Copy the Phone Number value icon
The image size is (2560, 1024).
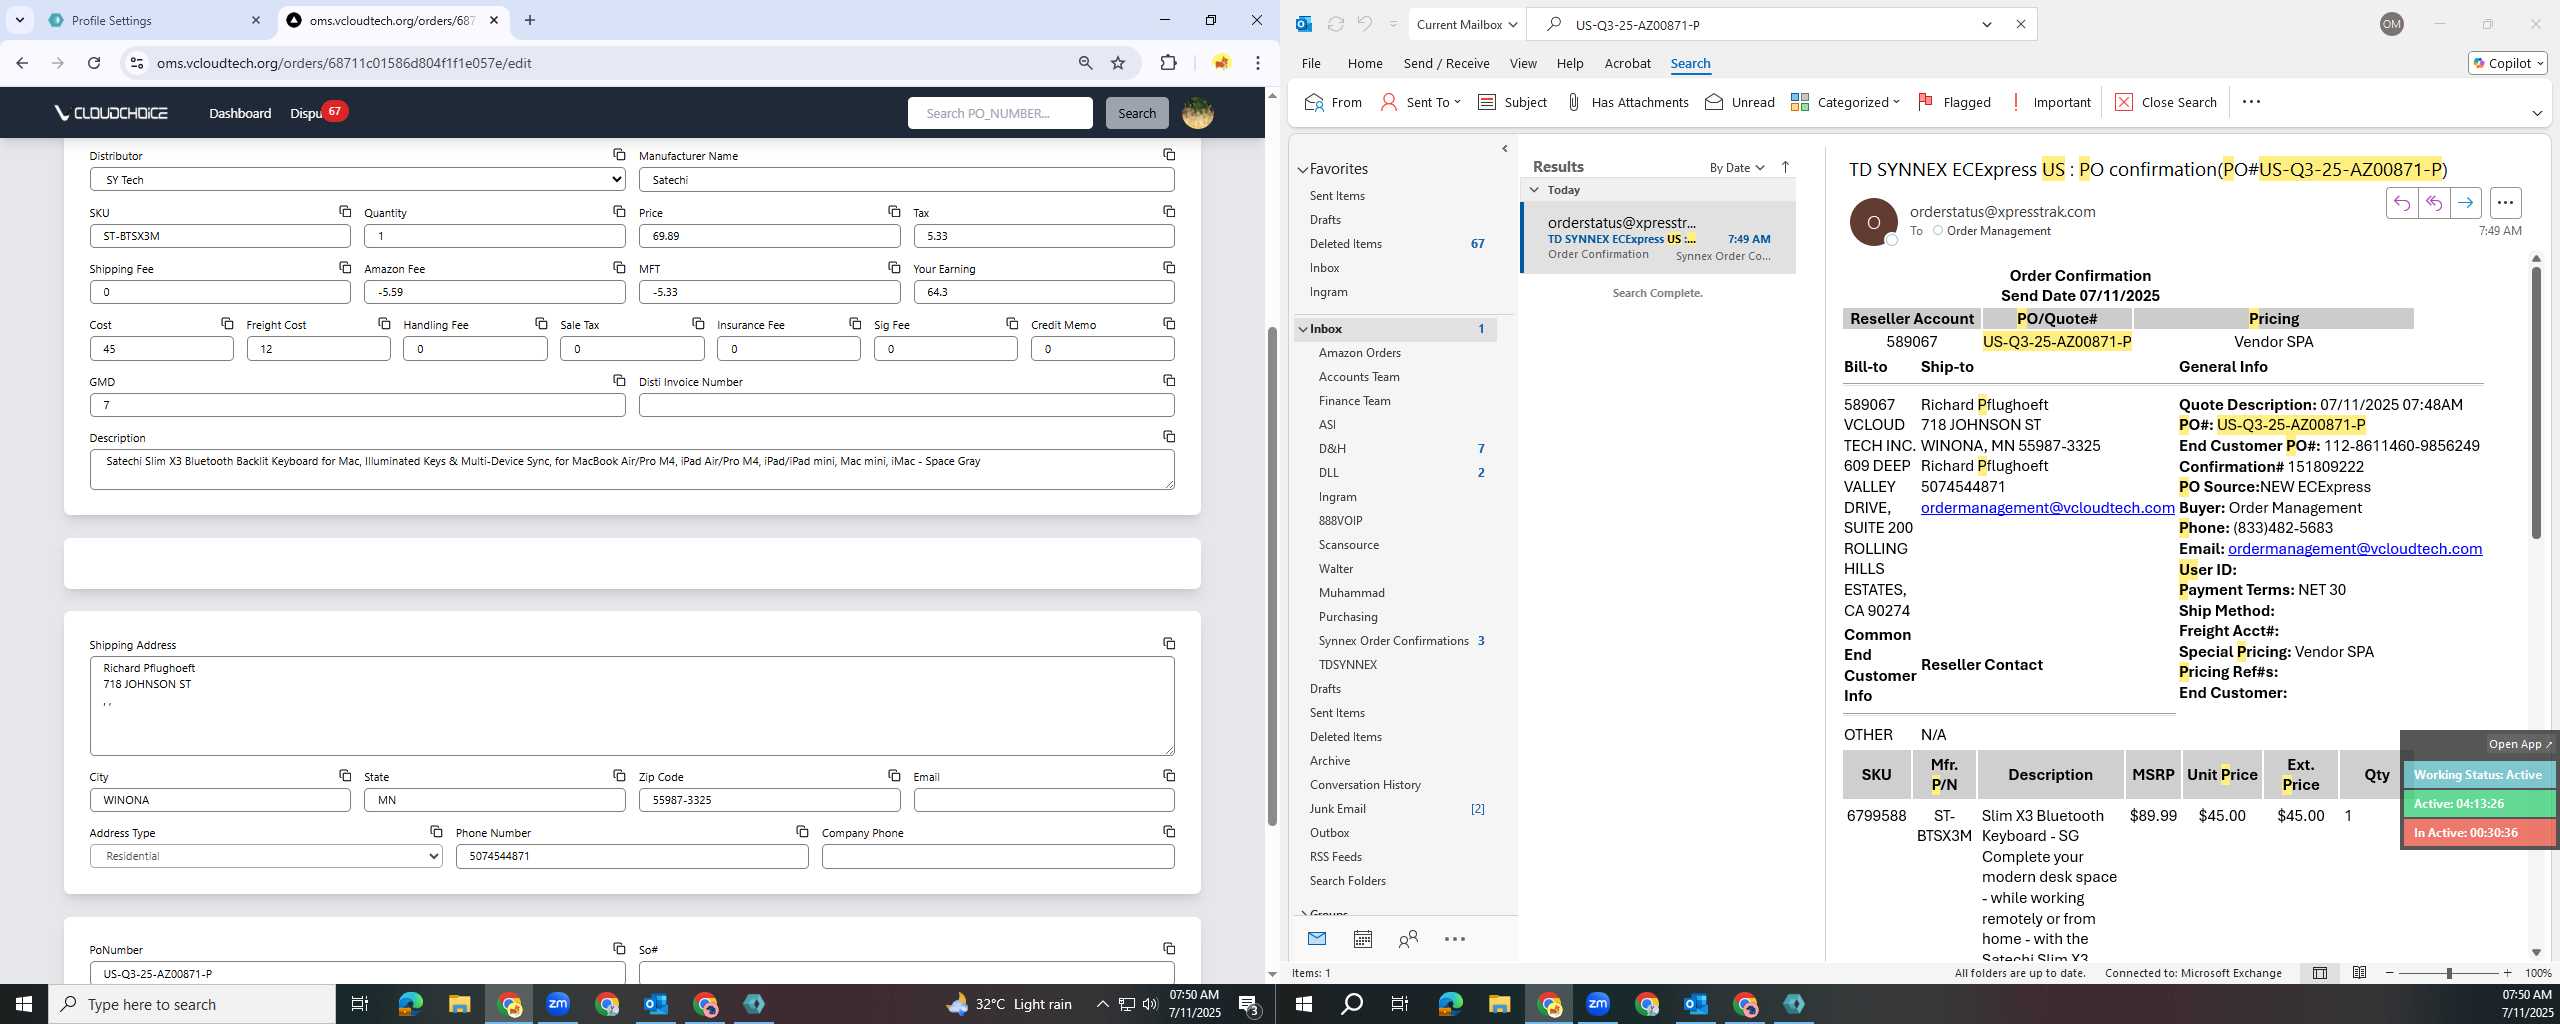click(802, 831)
